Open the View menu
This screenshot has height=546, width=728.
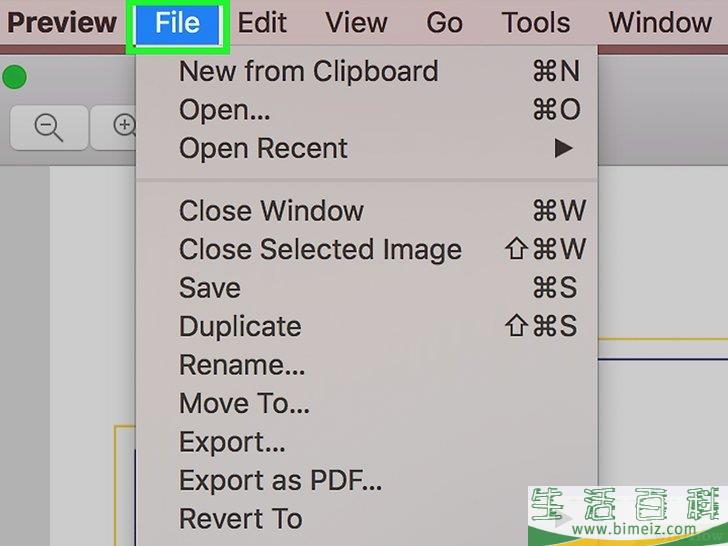click(356, 23)
